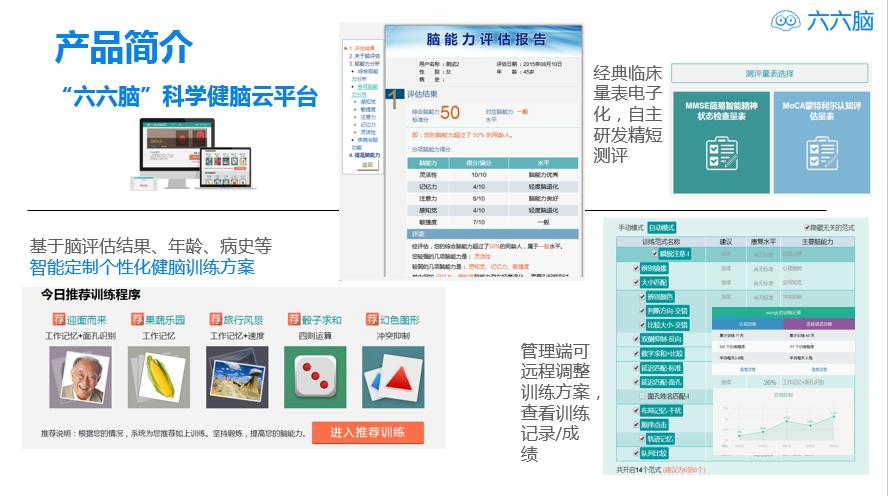Switch to 自动模式 button

click(x=661, y=228)
